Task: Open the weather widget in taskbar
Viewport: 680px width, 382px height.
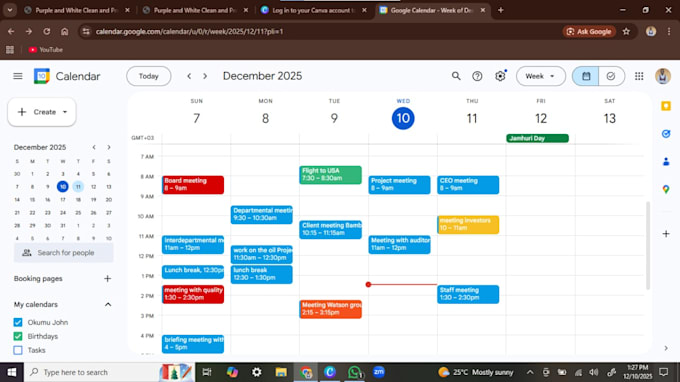Action: 476,372
